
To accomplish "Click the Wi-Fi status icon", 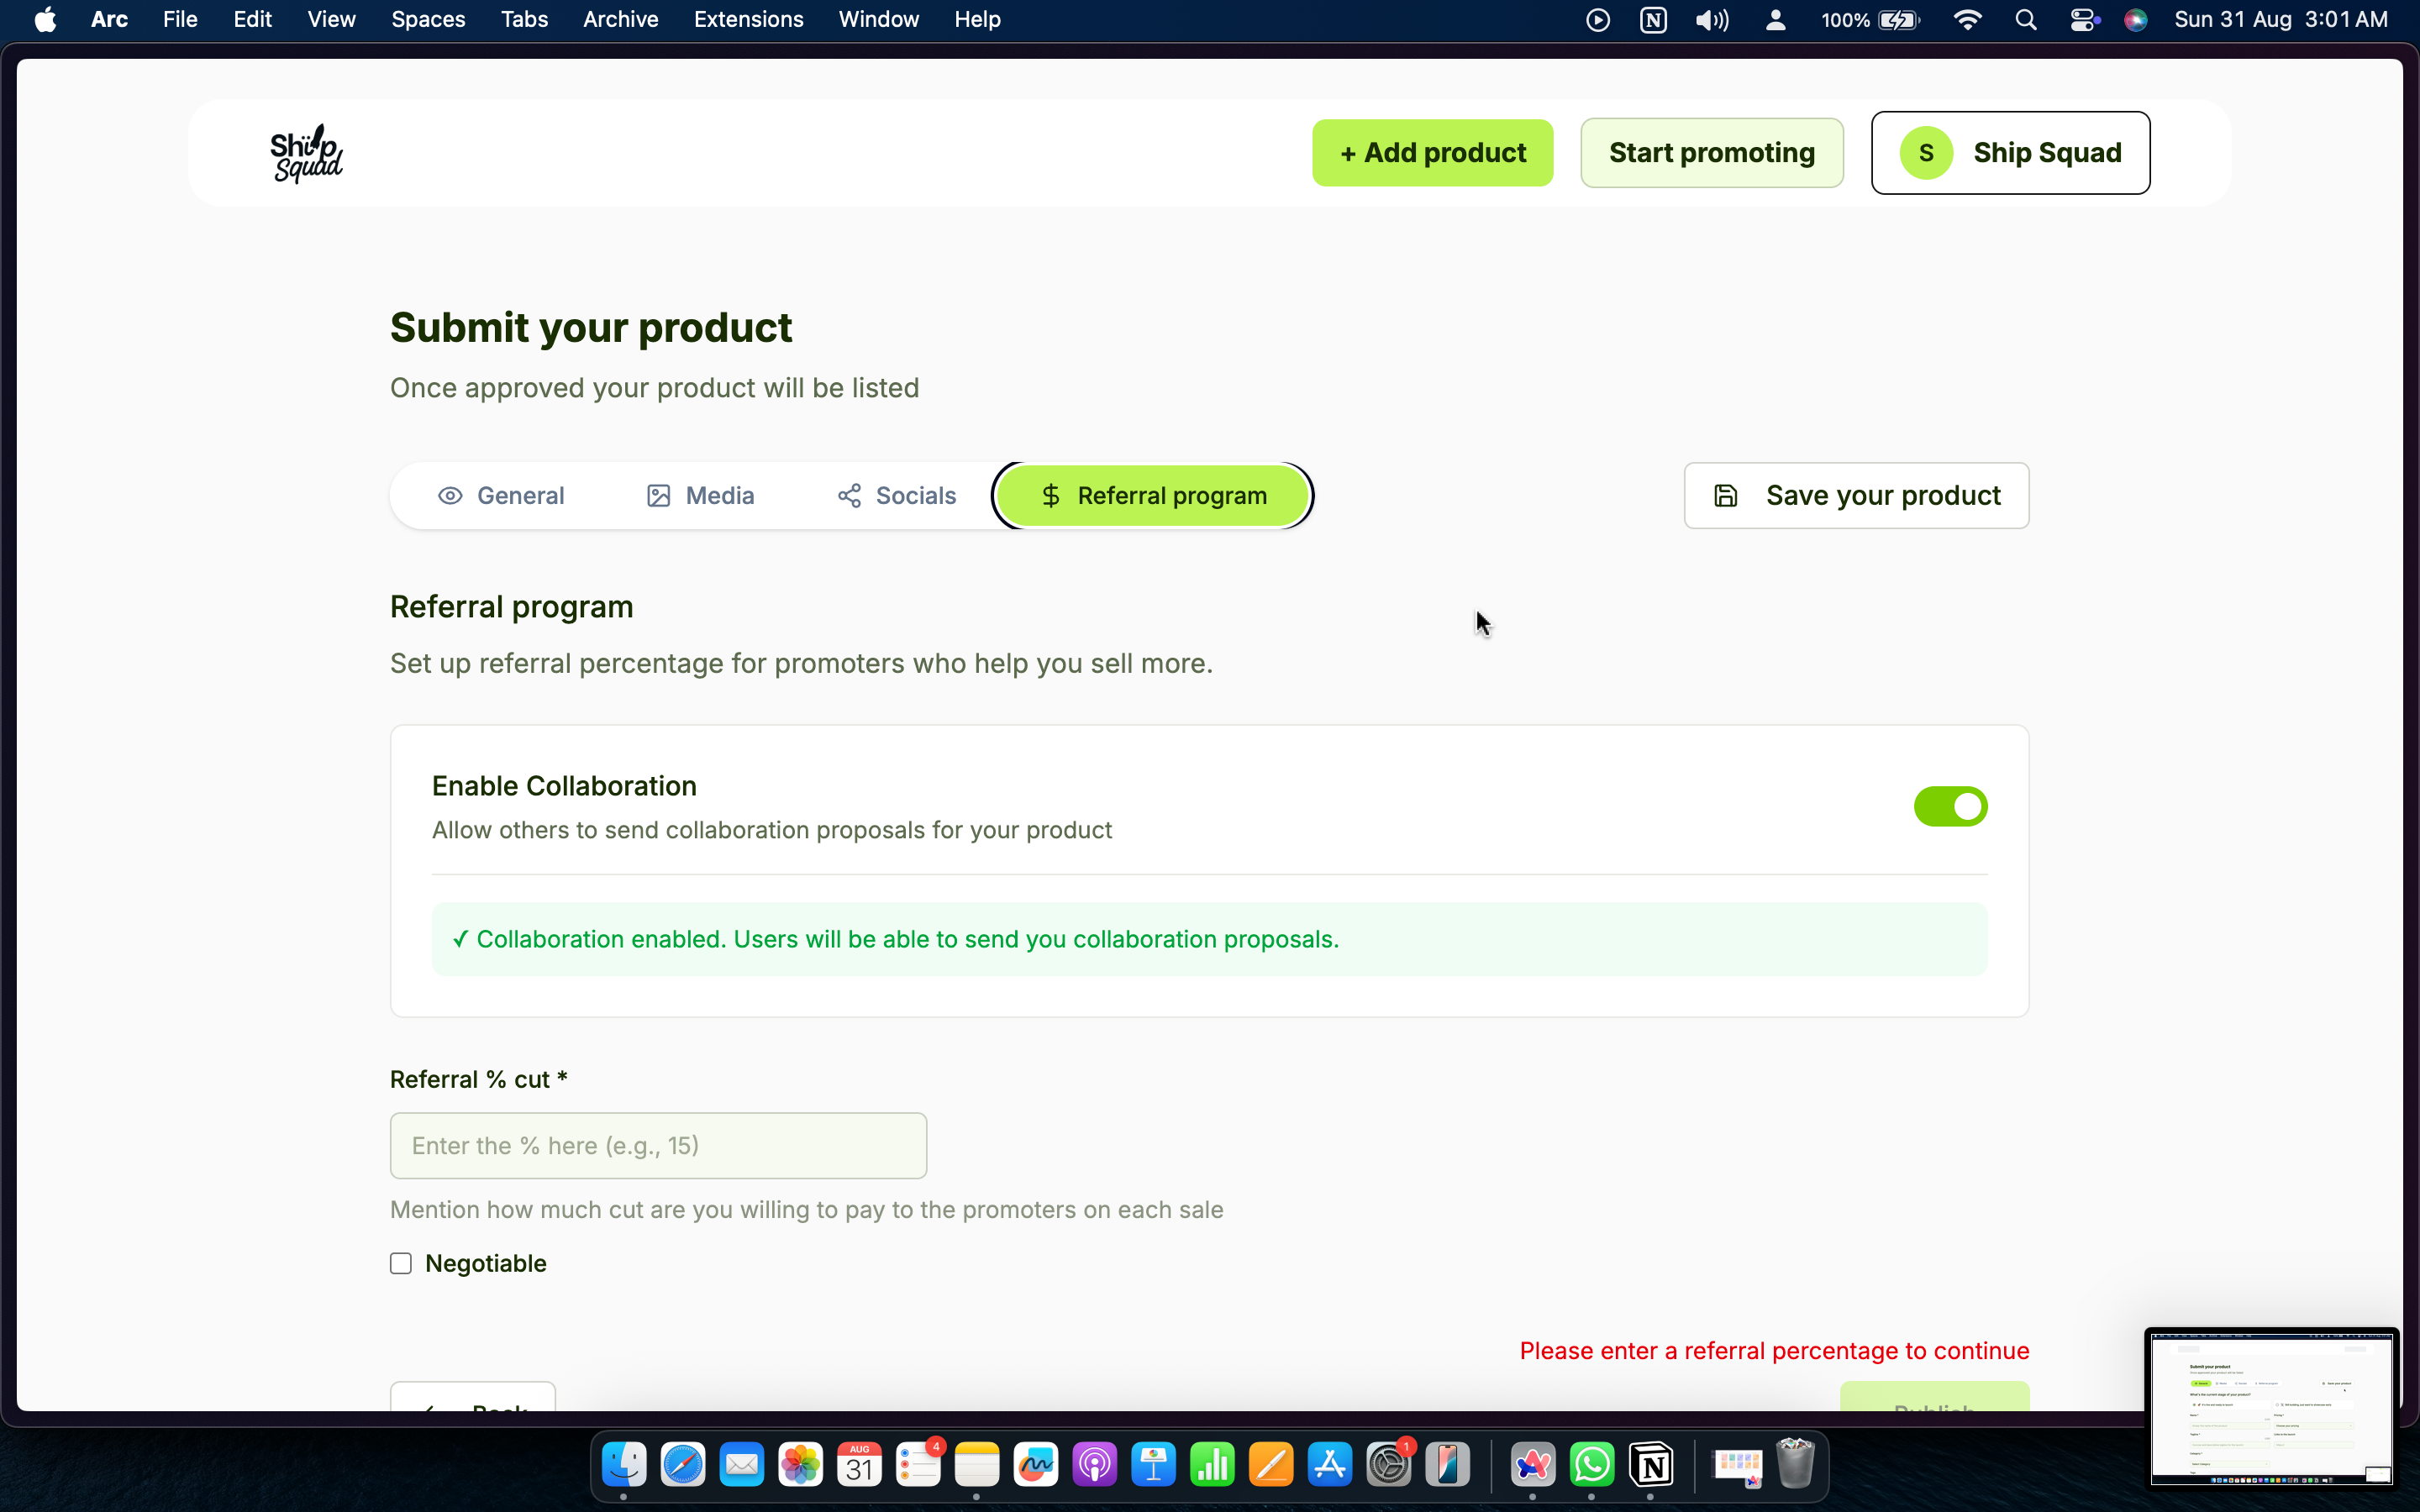I will tap(1967, 20).
